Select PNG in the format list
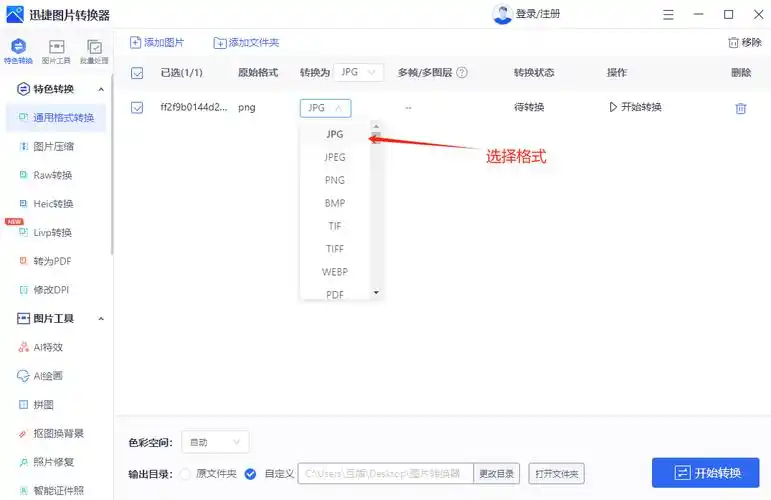Image resolution: width=771 pixels, height=500 pixels. point(335,180)
